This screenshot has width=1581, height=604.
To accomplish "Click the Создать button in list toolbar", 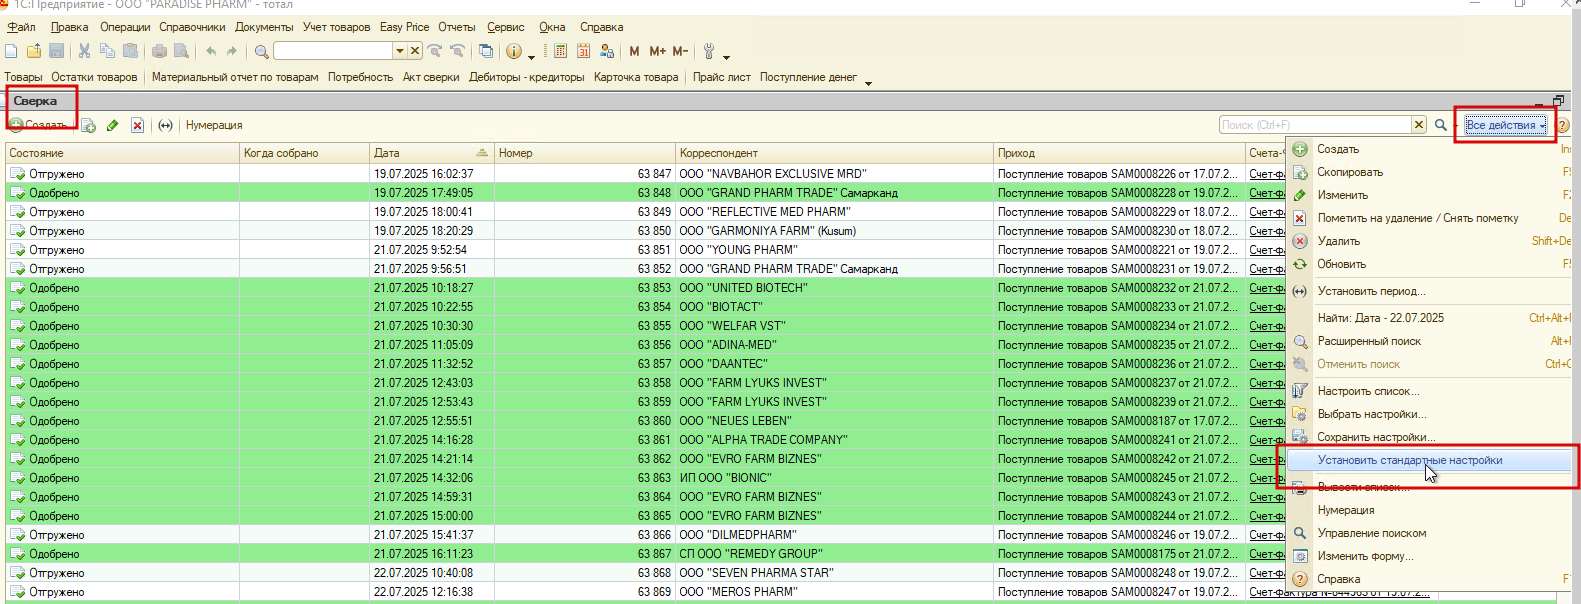I will point(38,125).
